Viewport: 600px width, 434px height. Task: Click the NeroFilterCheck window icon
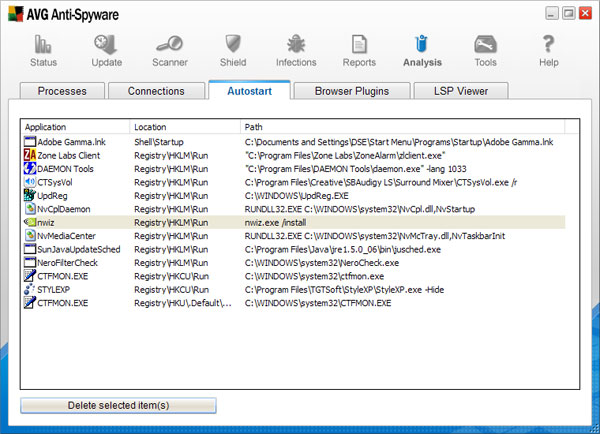(29, 263)
